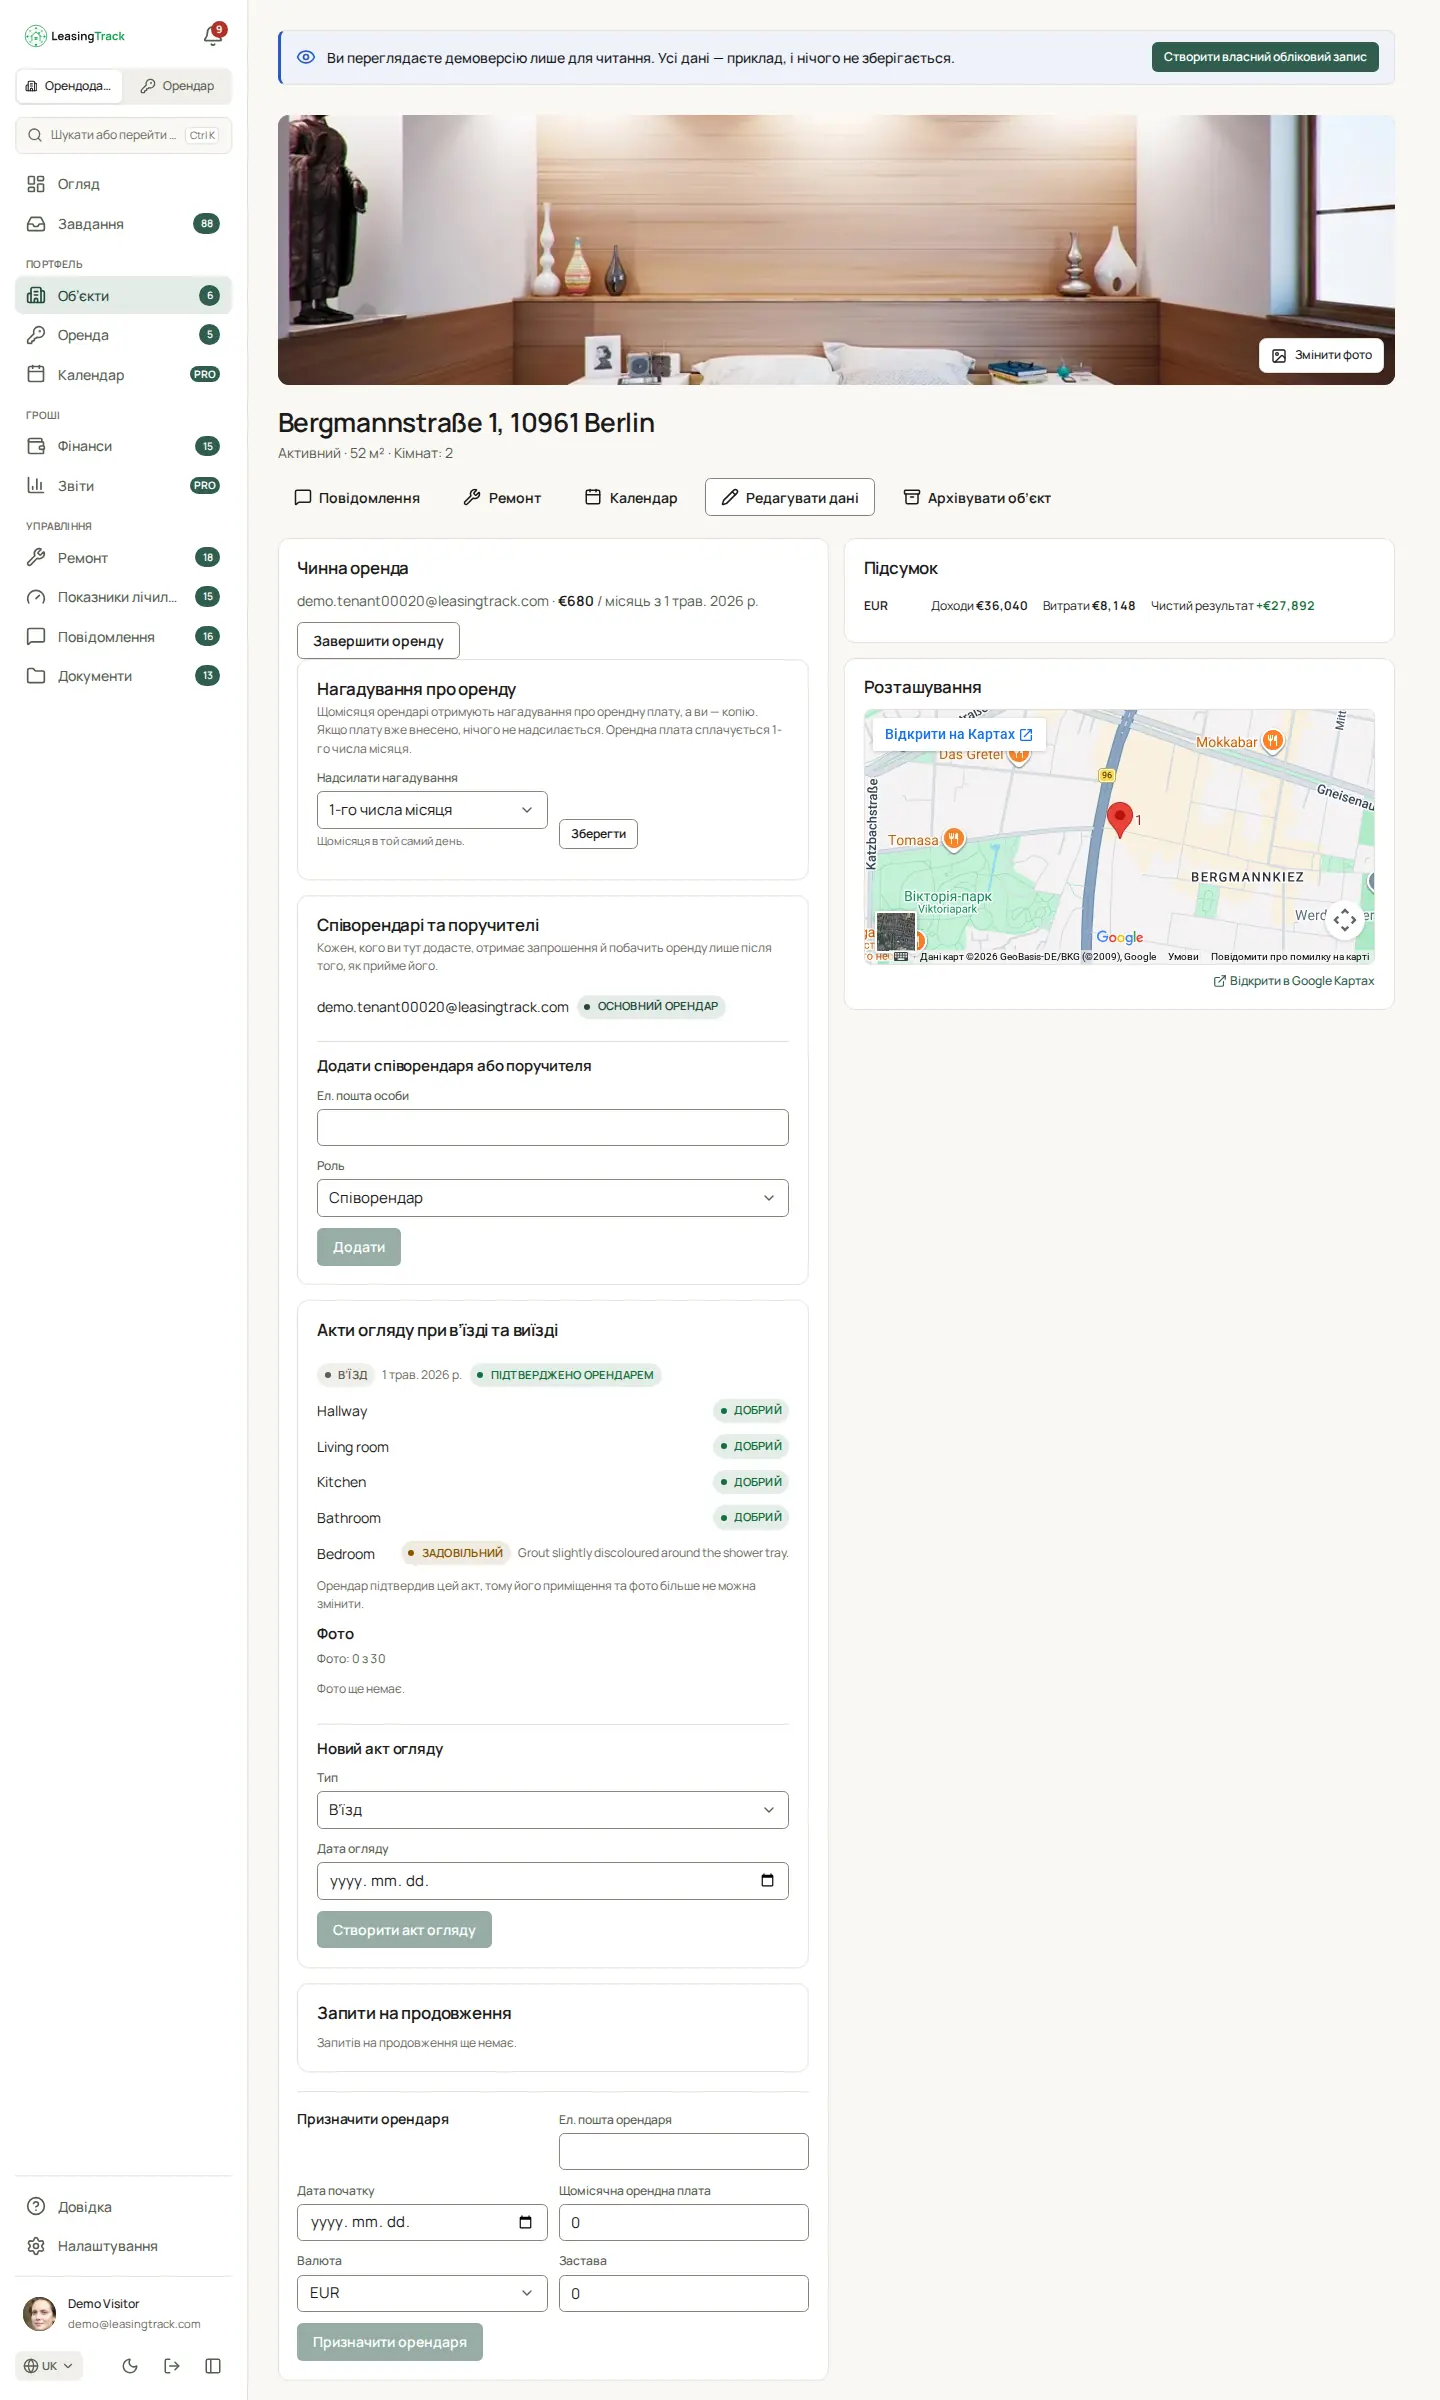Re-center the map with the crosshair control
The height and width of the screenshot is (2400, 1440).
pos(1345,920)
